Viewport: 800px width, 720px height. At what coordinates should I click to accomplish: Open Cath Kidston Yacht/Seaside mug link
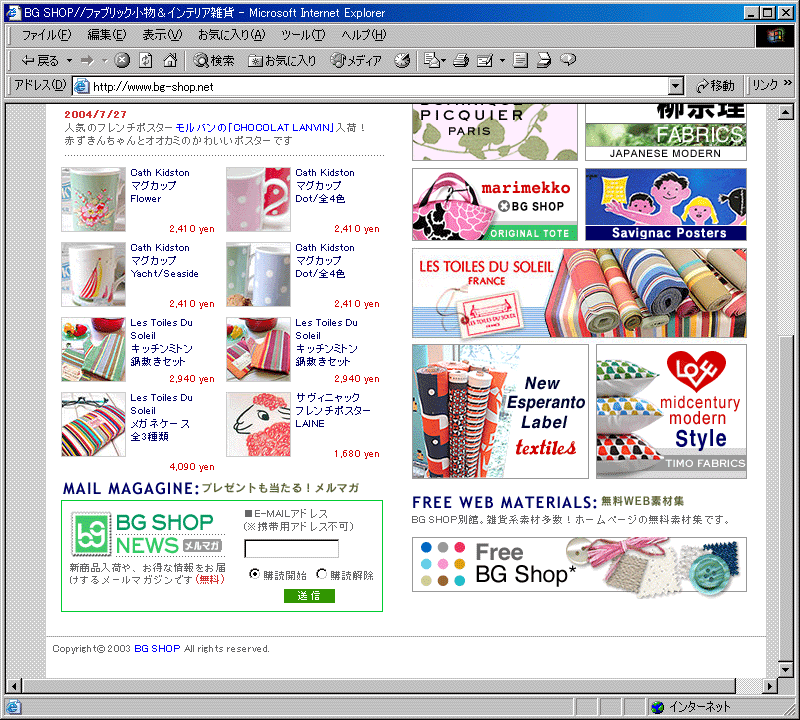click(x=164, y=260)
